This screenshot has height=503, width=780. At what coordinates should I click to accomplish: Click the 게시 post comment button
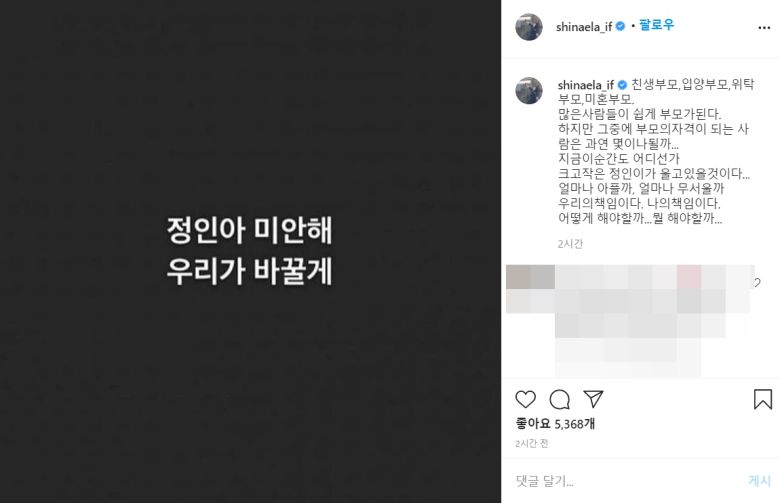click(760, 481)
